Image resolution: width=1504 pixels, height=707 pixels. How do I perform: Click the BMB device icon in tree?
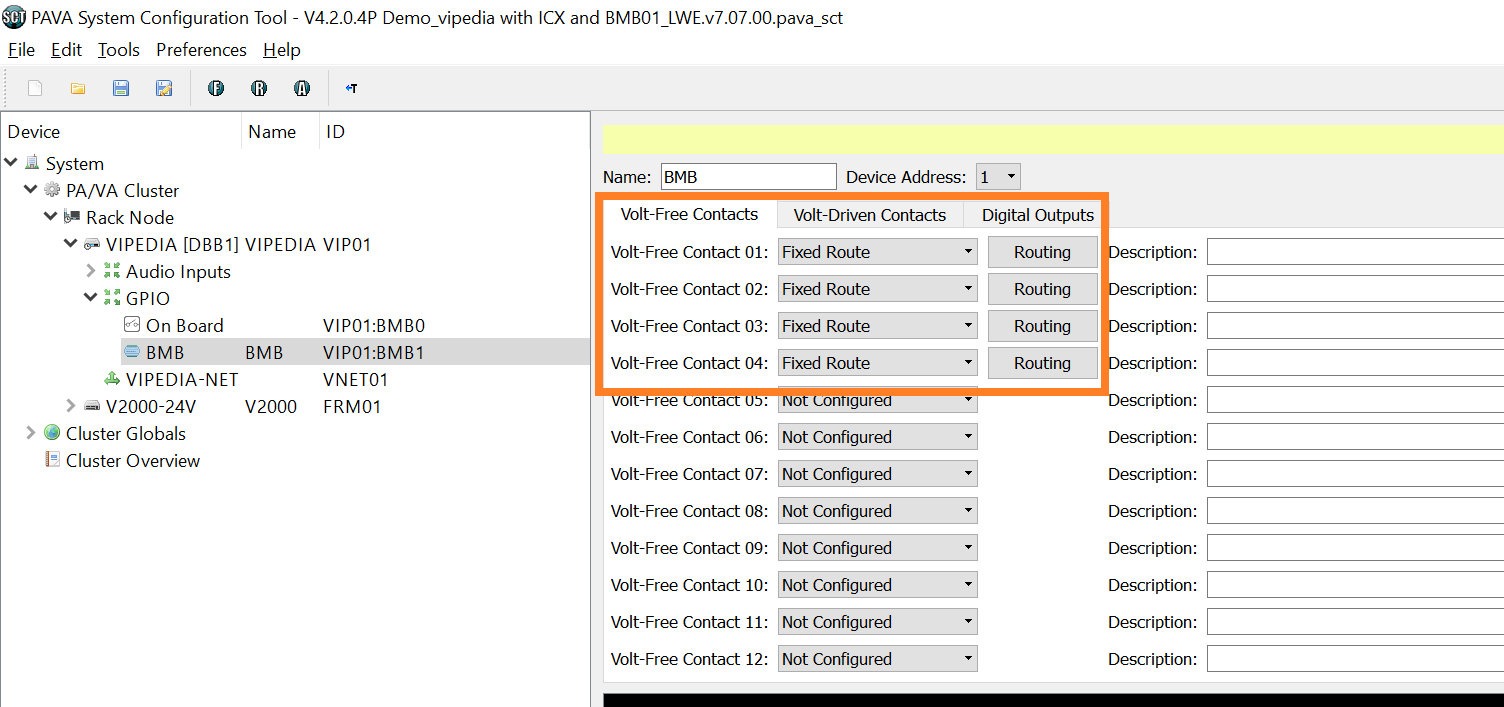click(x=132, y=352)
